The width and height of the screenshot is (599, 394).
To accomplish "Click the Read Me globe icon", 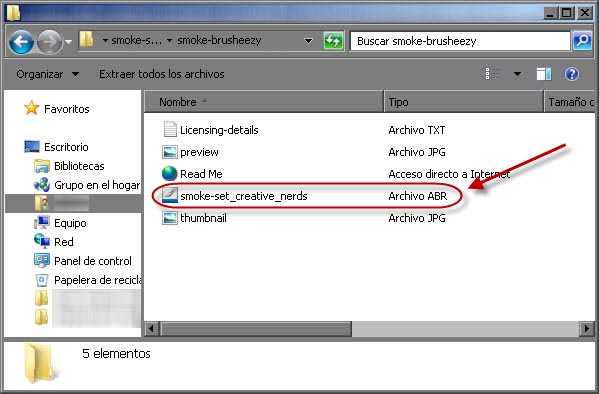I will click(170, 173).
